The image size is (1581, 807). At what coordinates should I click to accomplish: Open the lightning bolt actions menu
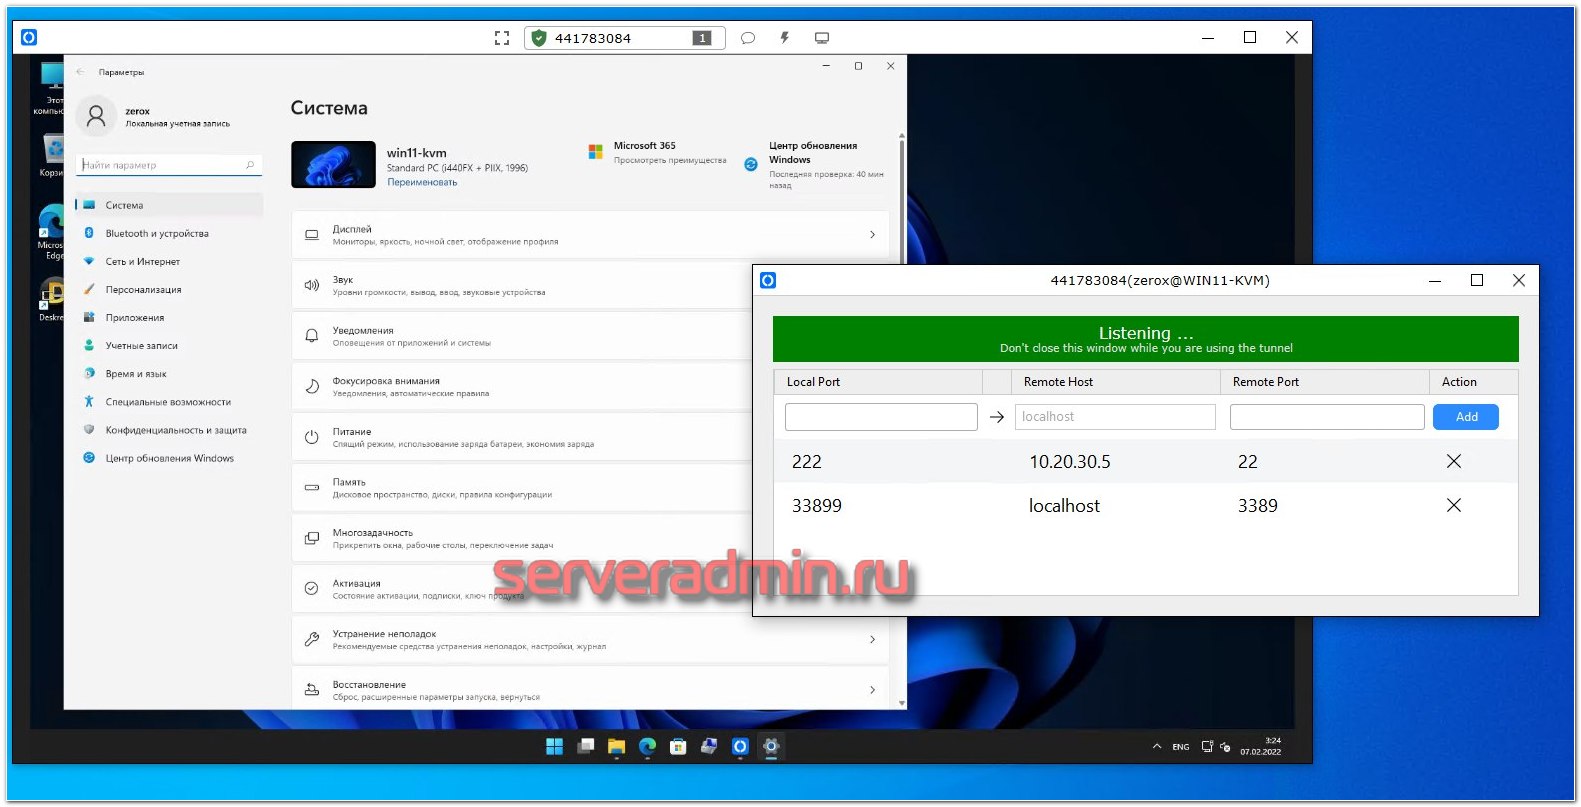[x=784, y=38]
